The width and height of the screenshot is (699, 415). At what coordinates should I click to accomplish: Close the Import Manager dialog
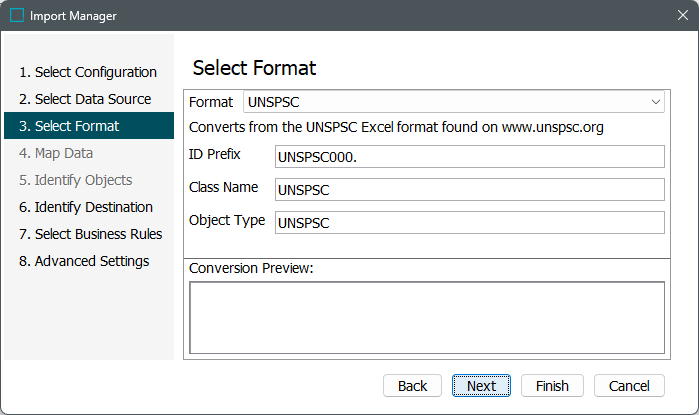click(x=682, y=16)
